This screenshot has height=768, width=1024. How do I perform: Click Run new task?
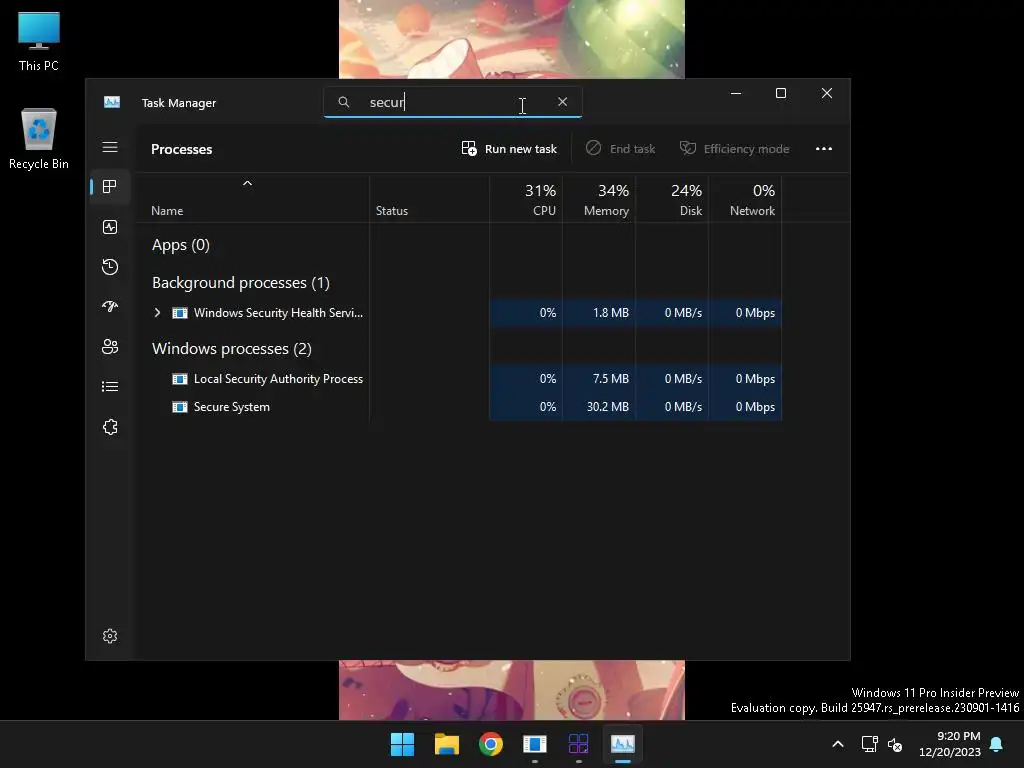click(x=509, y=149)
